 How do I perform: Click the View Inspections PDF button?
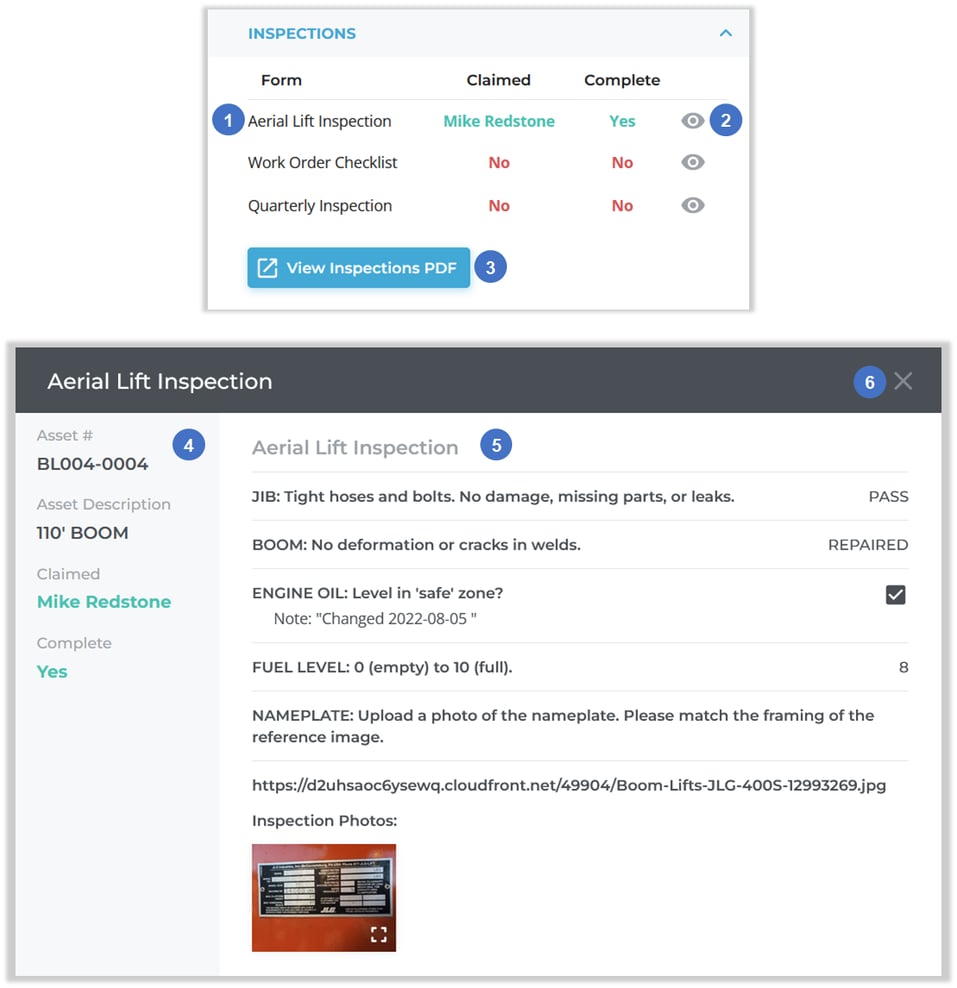[358, 267]
